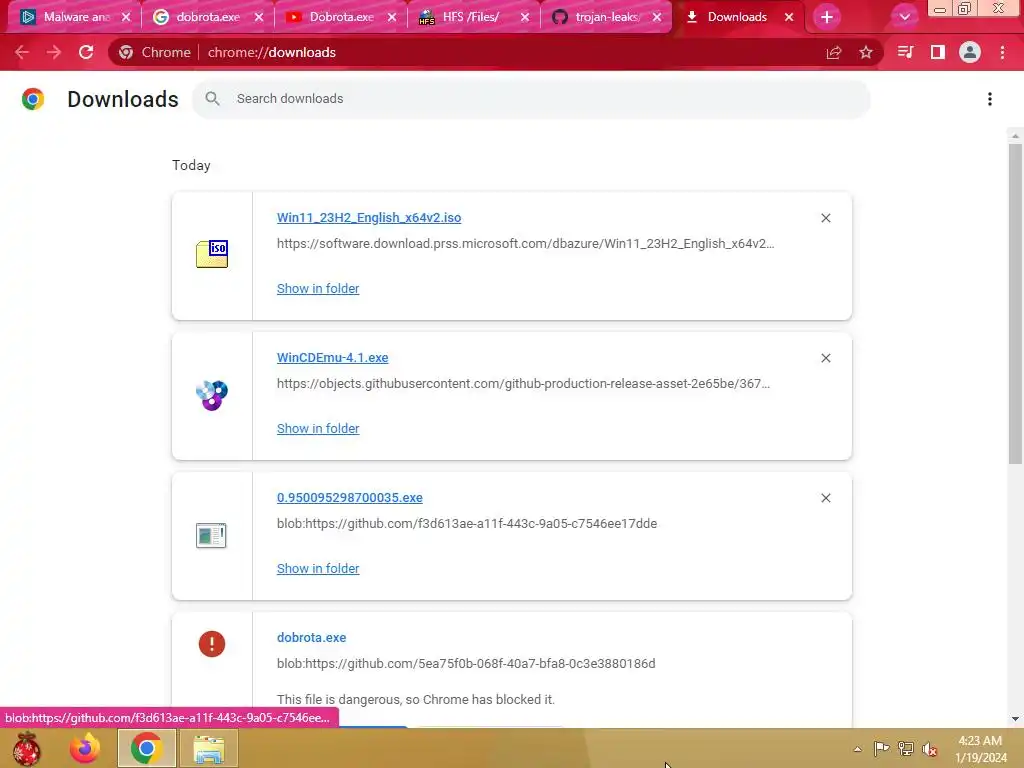Switch to the trojan-leaks GitHub tab
1024x768 pixels.
pyautogui.click(x=597, y=17)
